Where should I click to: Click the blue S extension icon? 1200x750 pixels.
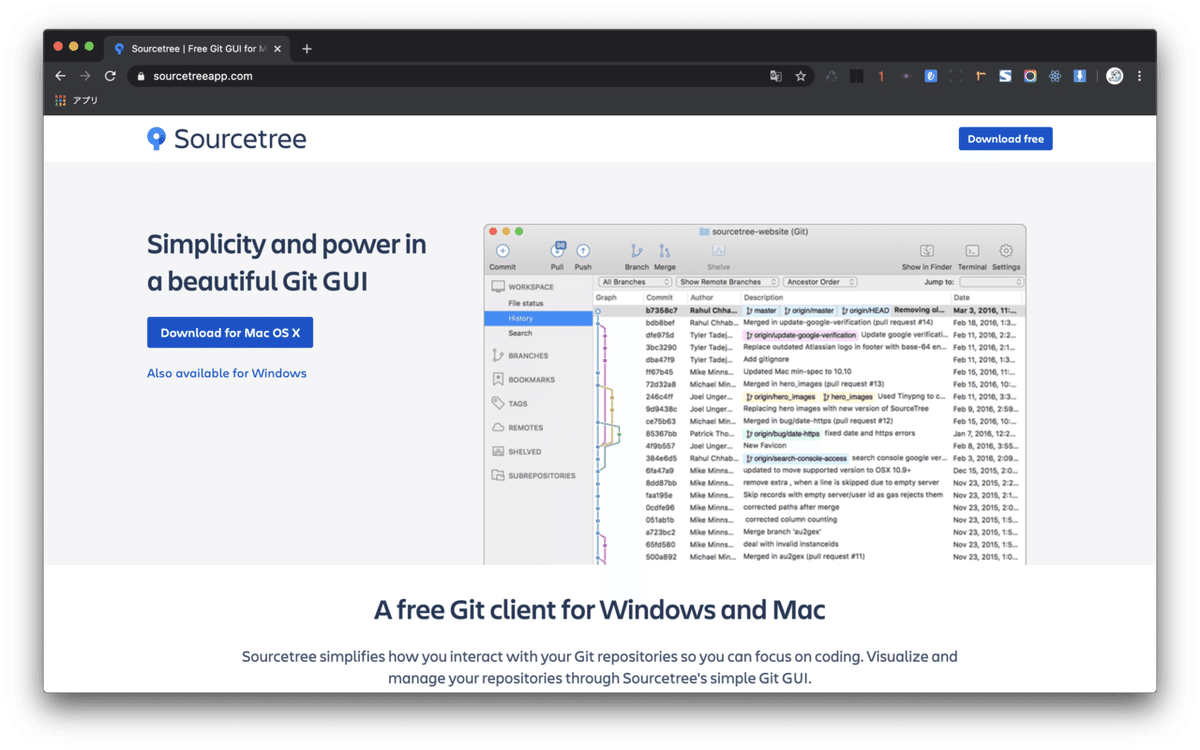pos(1005,76)
